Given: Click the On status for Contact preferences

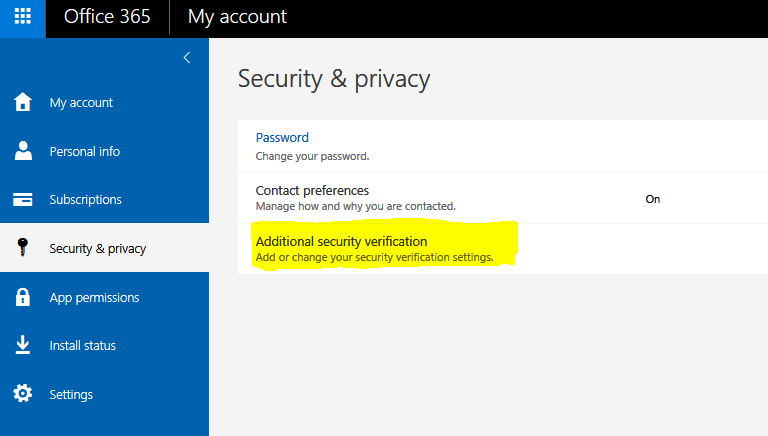Looking at the screenshot, I should coord(652,199).
